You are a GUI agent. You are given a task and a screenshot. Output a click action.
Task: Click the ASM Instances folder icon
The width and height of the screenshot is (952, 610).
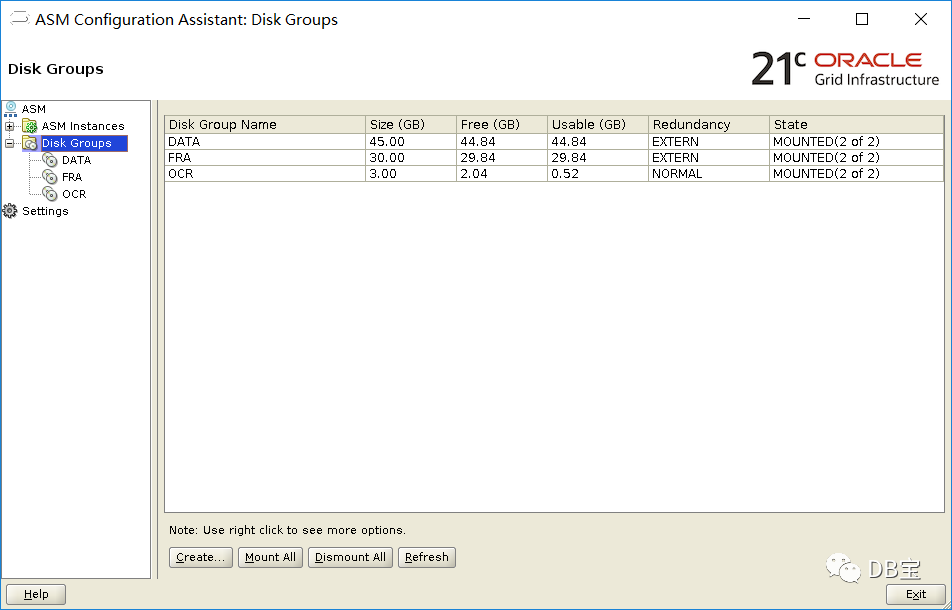click(29, 126)
